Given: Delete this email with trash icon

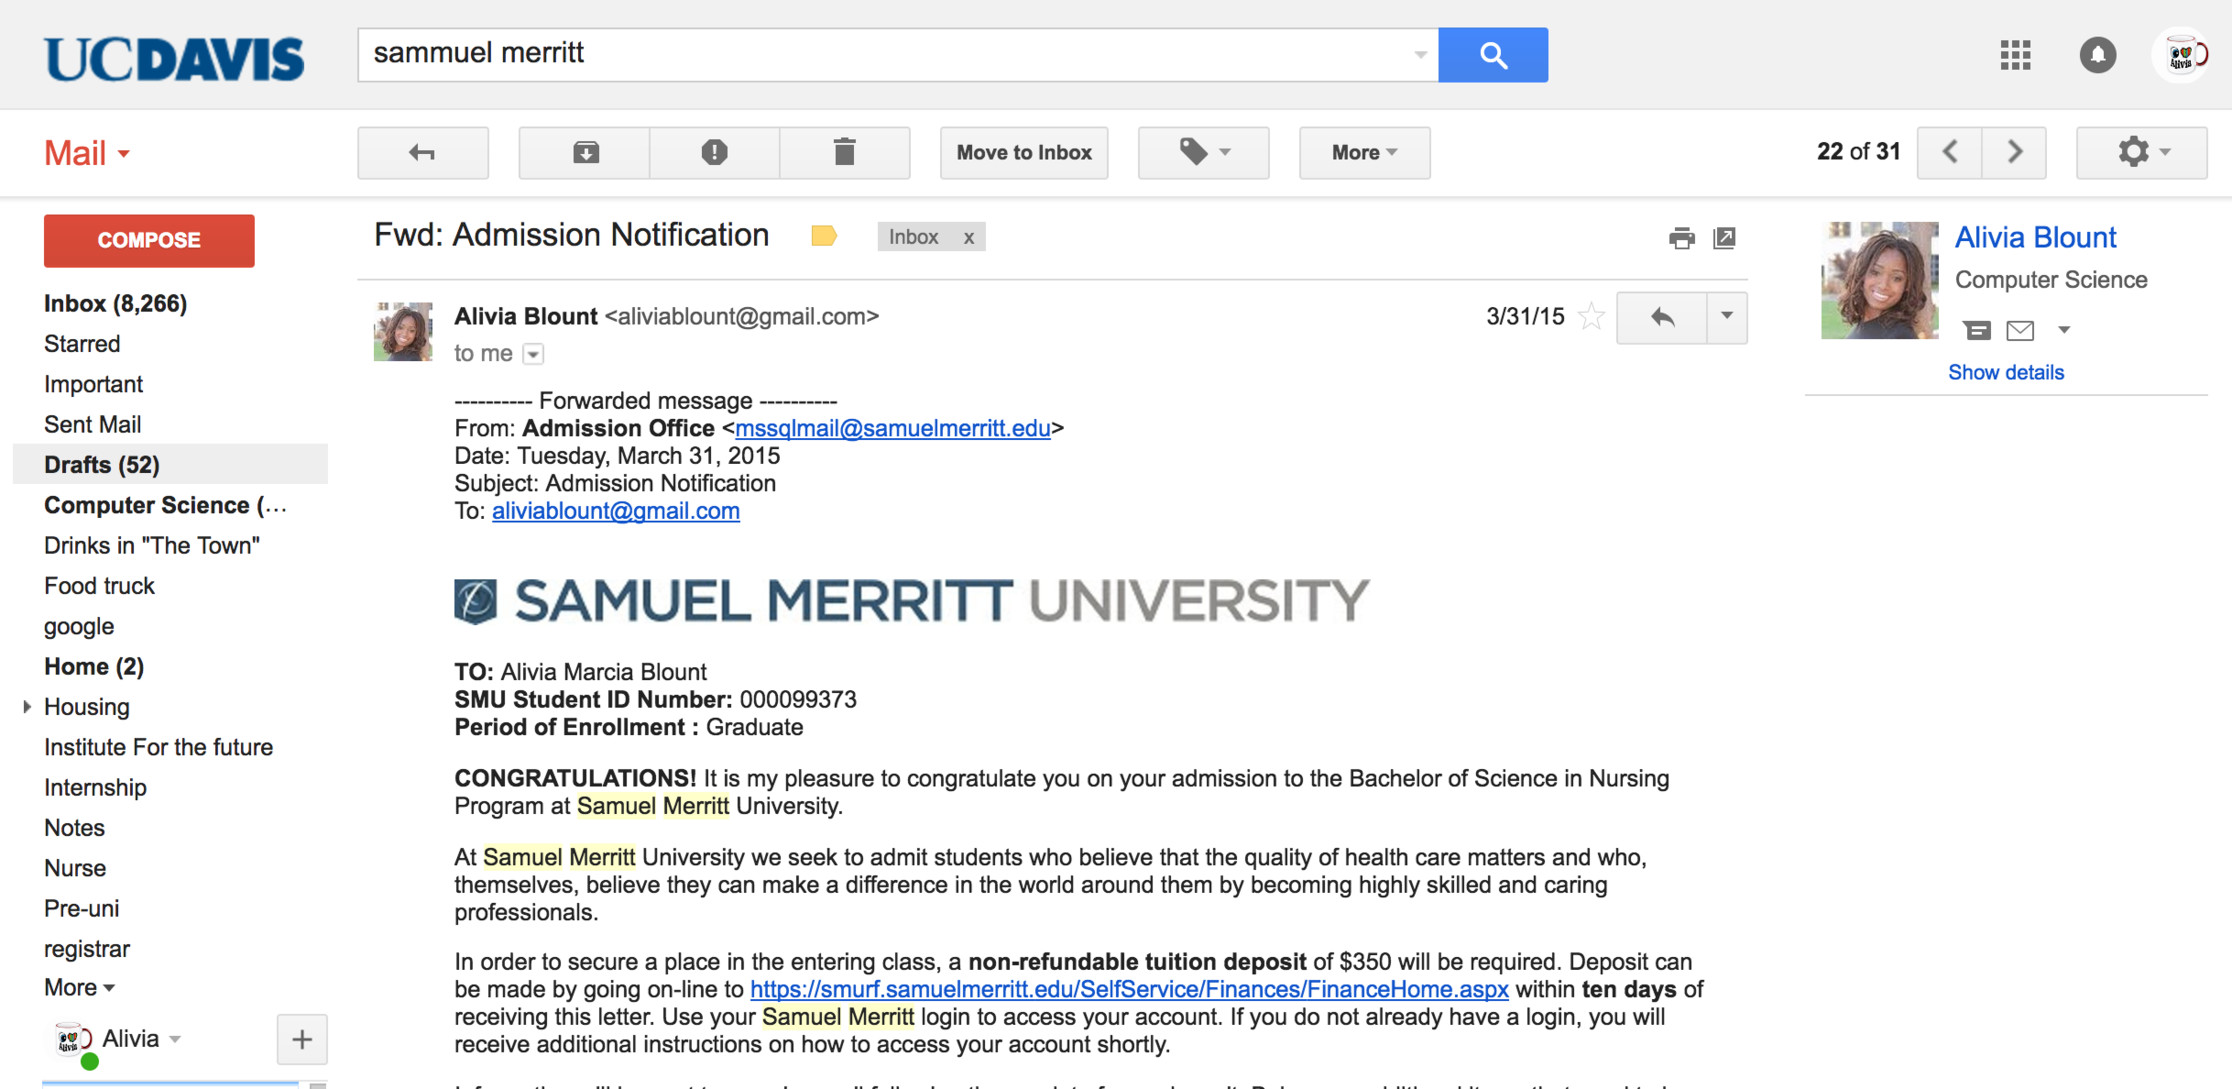Looking at the screenshot, I should 845,152.
